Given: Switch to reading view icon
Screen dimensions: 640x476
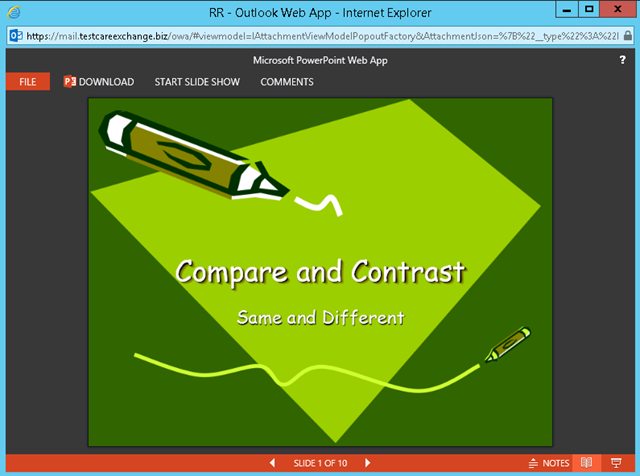Looking at the screenshot, I should pos(587,463).
